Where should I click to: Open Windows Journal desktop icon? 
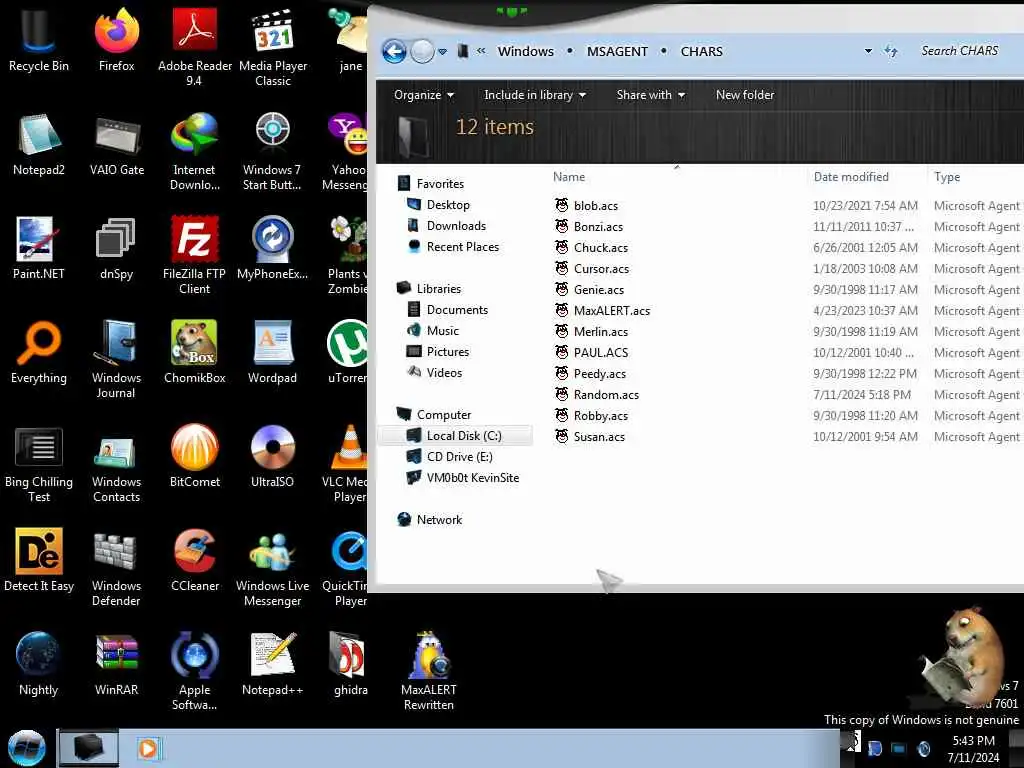[116, 359]
